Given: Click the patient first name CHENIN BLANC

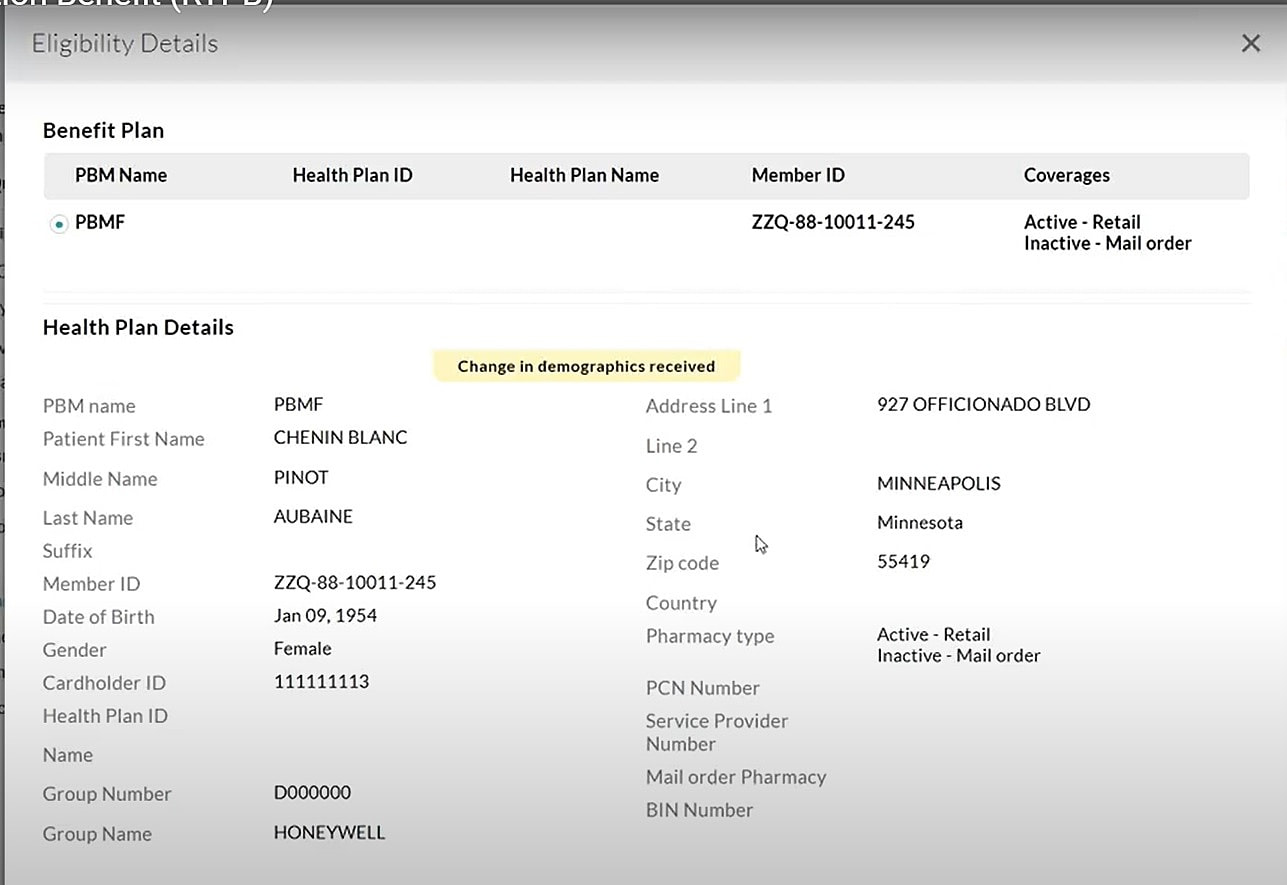Looking at the screenshot, I should [340, 438].
